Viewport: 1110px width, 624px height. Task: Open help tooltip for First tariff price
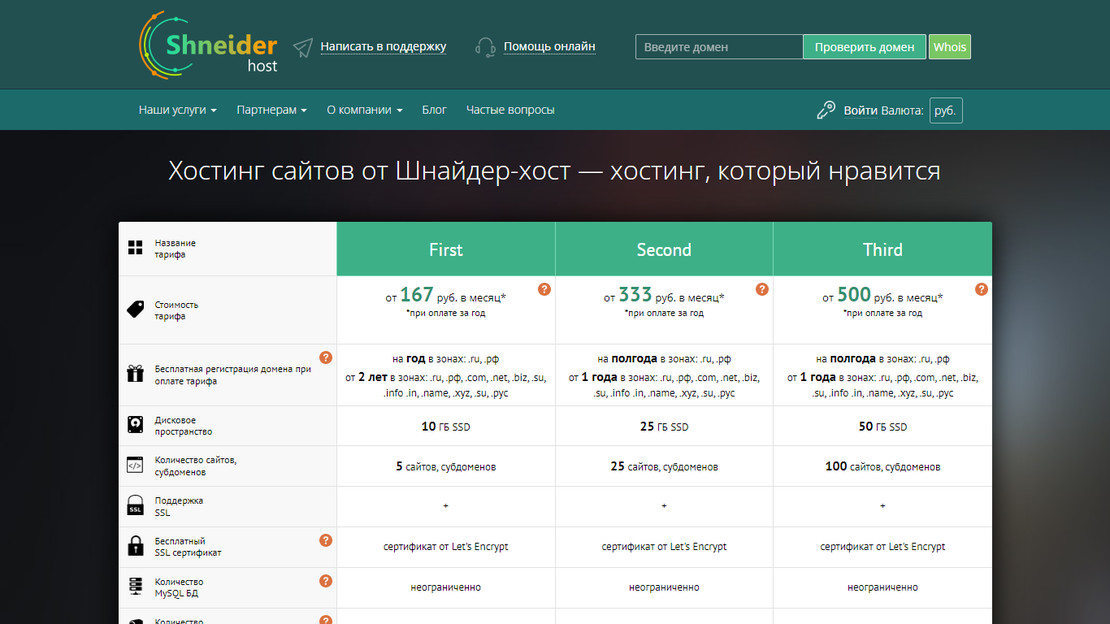click(x=544, y=289)
